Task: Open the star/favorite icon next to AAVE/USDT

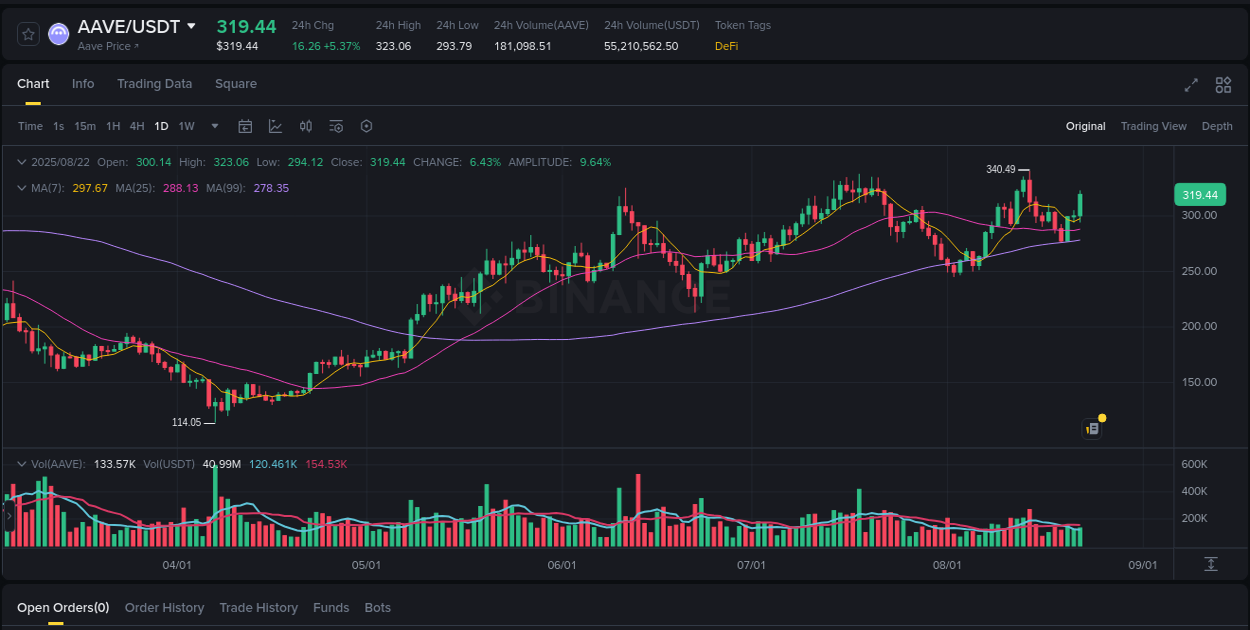Action: coord(27,33)
